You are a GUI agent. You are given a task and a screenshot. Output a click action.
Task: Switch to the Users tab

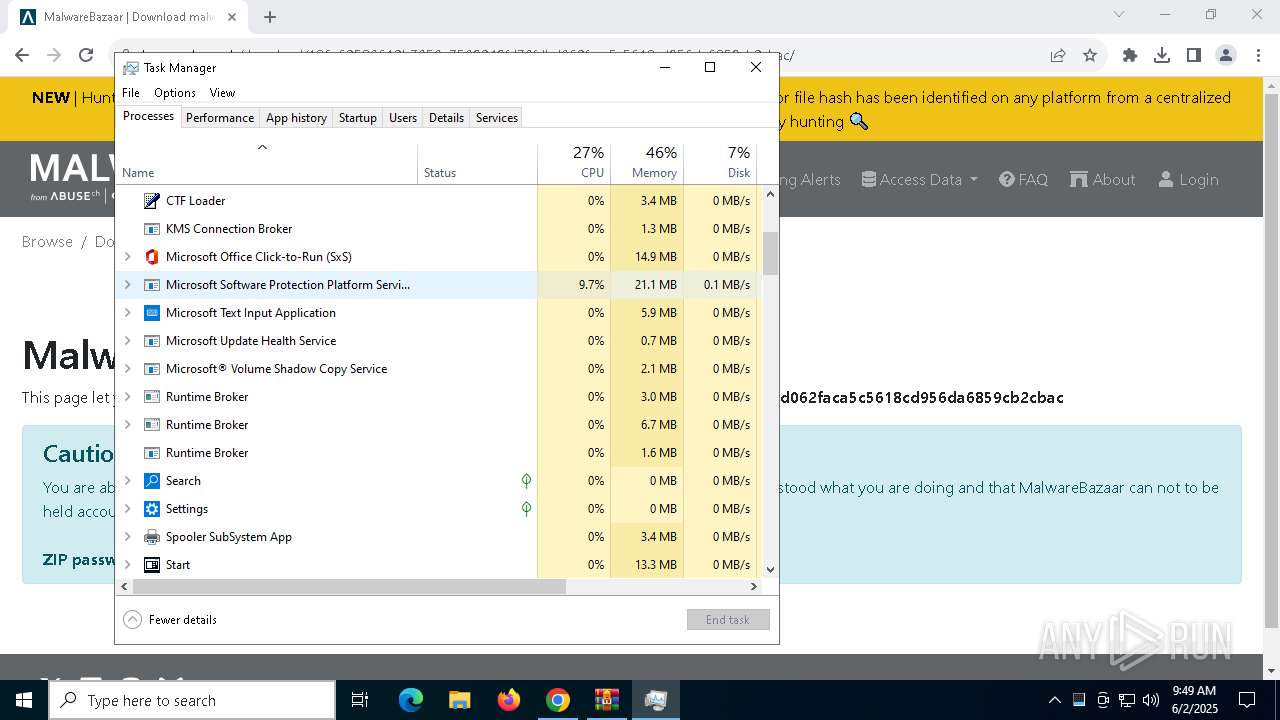(x=403, y=118)
